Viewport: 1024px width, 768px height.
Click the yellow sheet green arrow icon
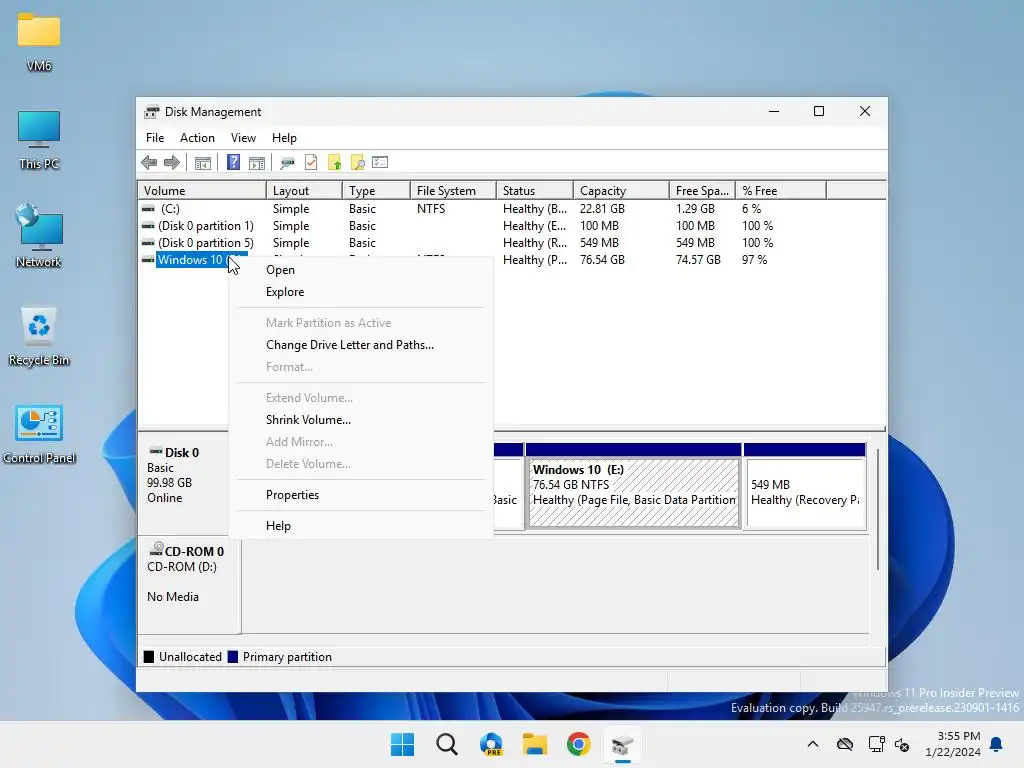tap(334, 163)
